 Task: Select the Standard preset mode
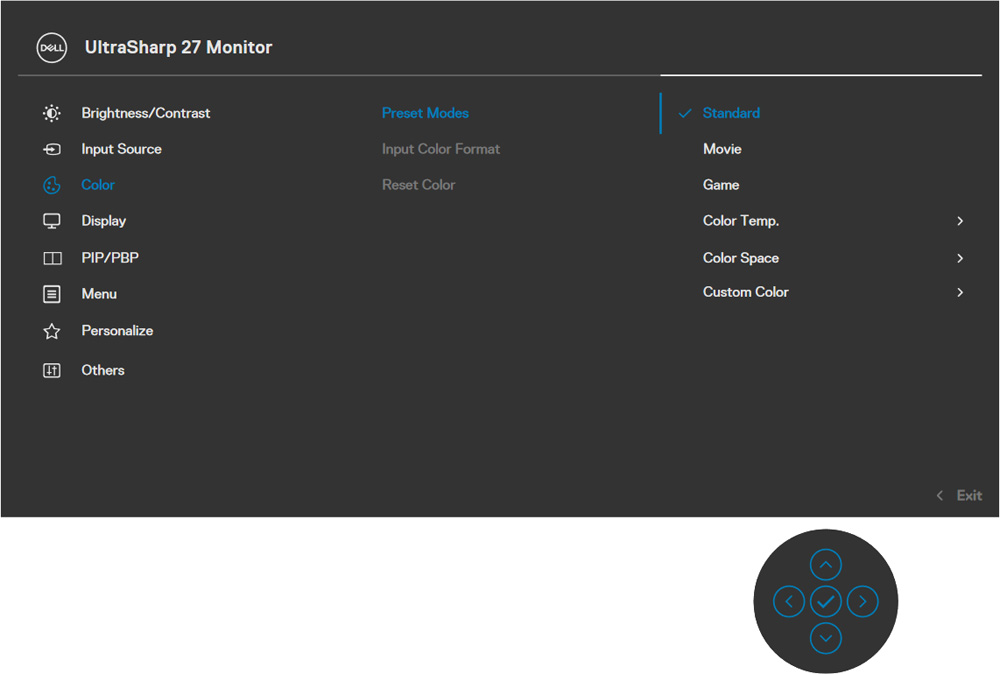click(731, 114)
